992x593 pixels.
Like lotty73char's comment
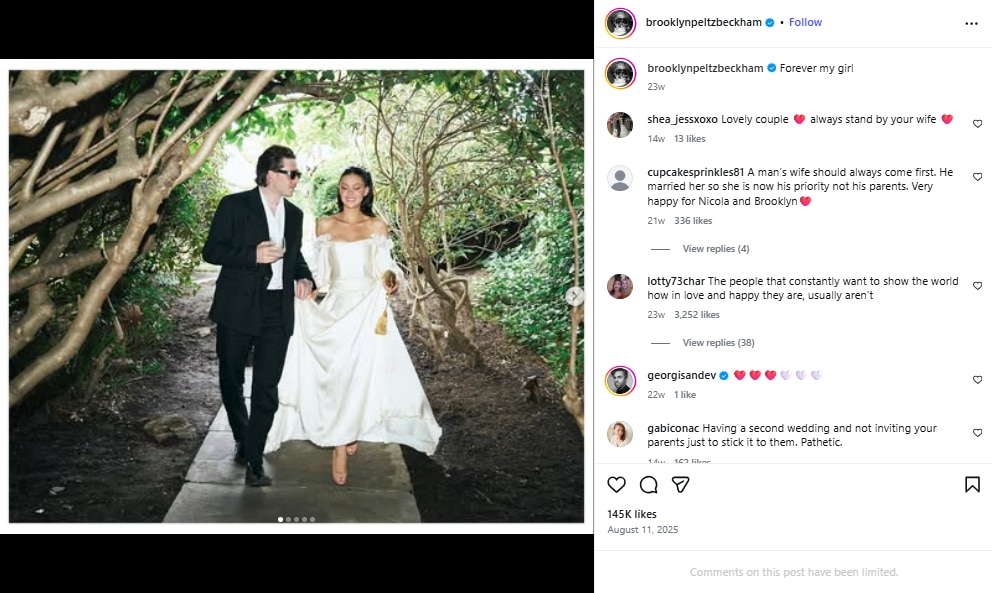coord(977,286)
